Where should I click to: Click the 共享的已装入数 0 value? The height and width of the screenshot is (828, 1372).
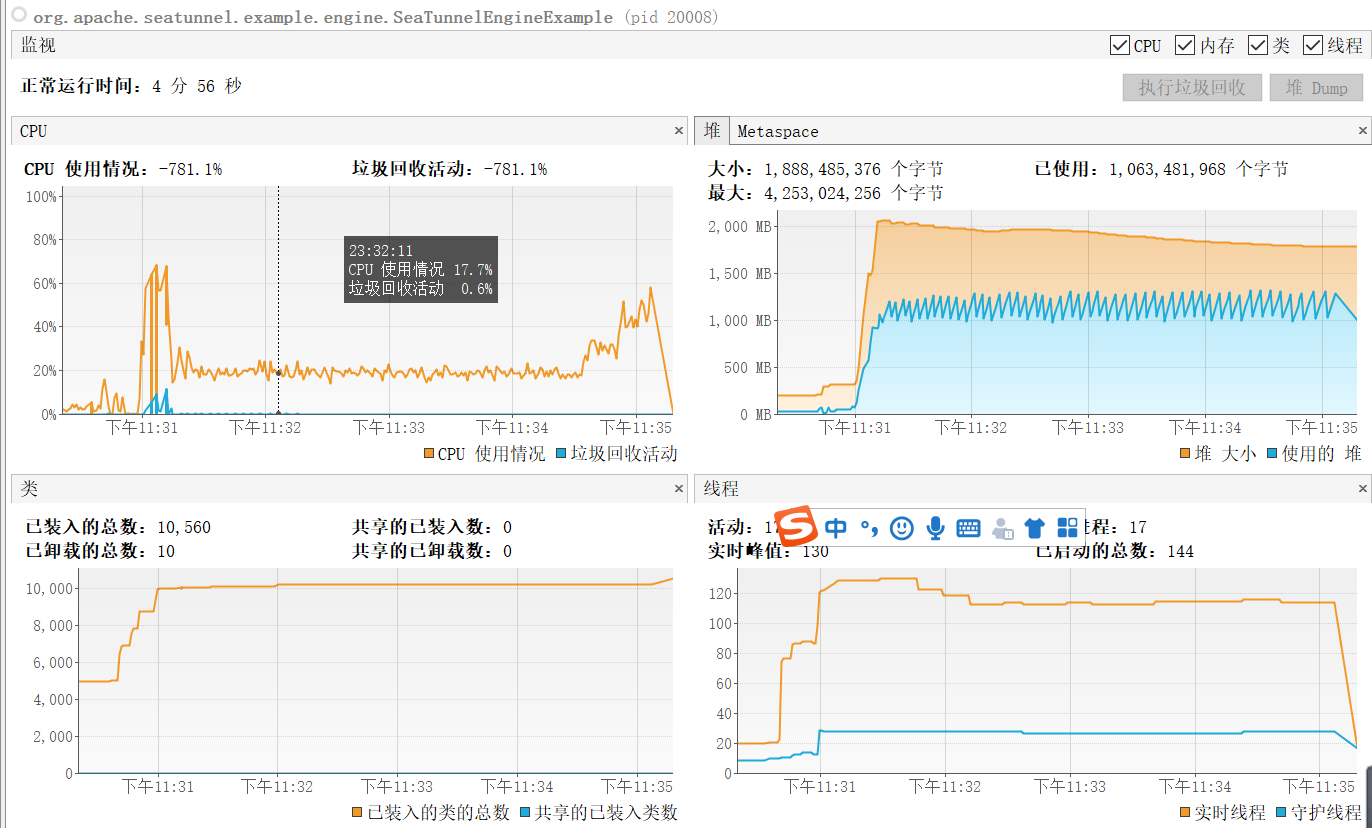[x=507, y=527]
